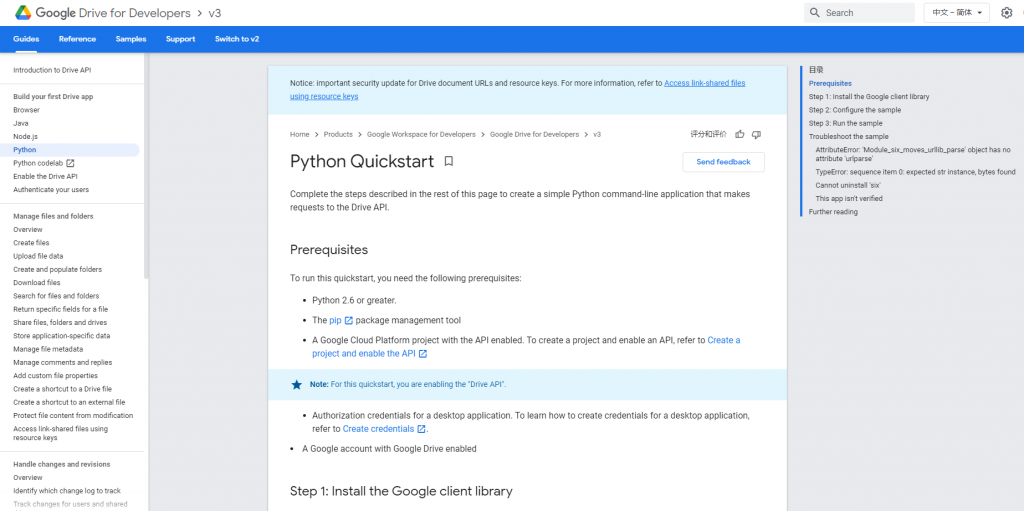Screen dimensions: 1024x511
Task: Click external link icon next to pip
Action: pyautogui.click(x=348, y=321)
